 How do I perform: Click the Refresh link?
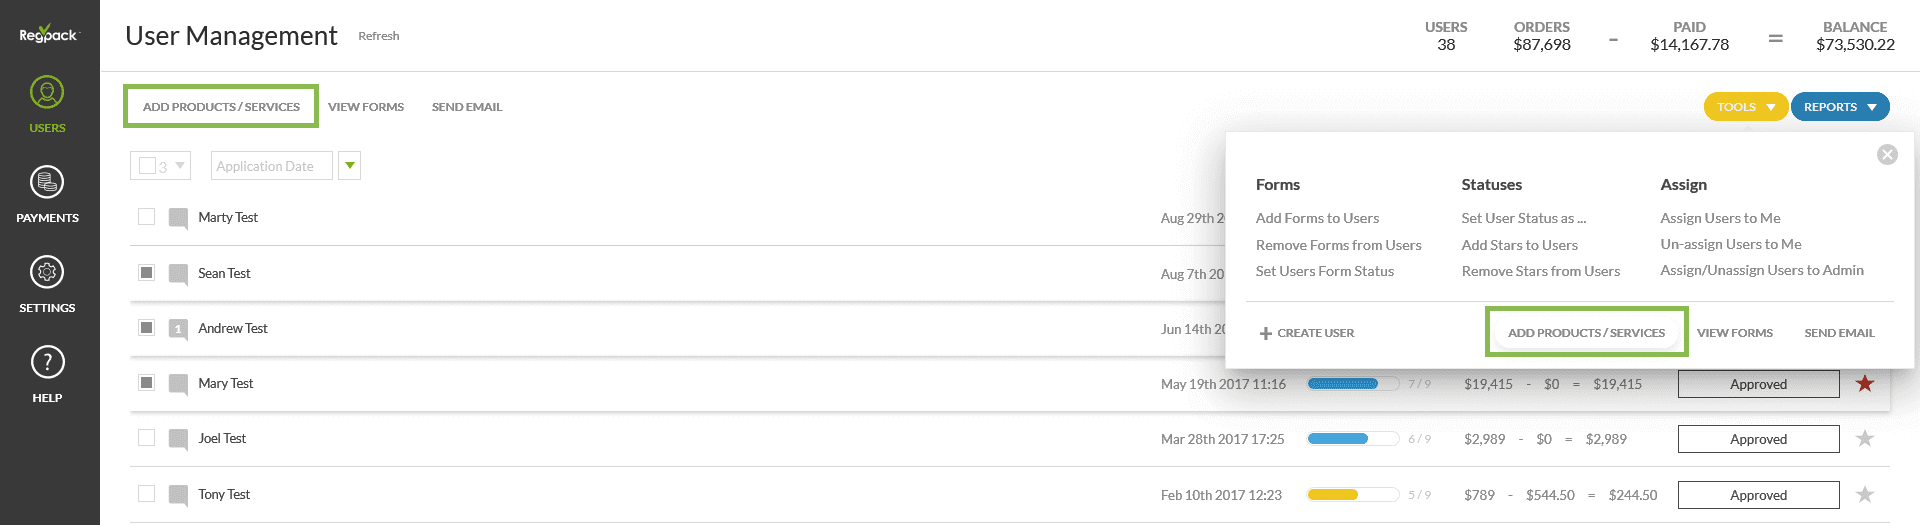pos(379,36)
